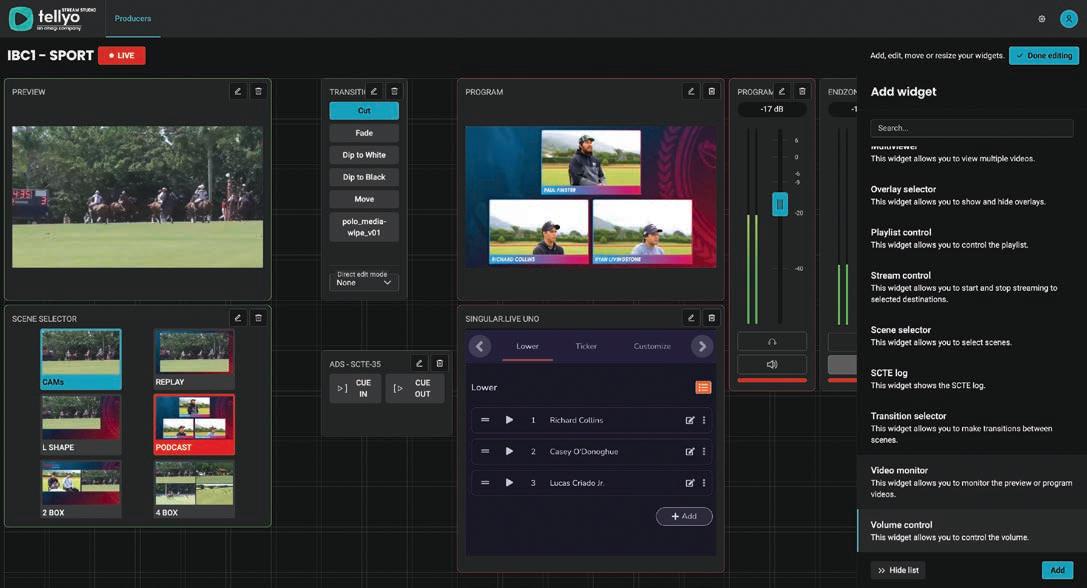The width and height of the screenshot is (1087, 588).
Task: Edit the Transition widget pencil icon
Action: 374,91
